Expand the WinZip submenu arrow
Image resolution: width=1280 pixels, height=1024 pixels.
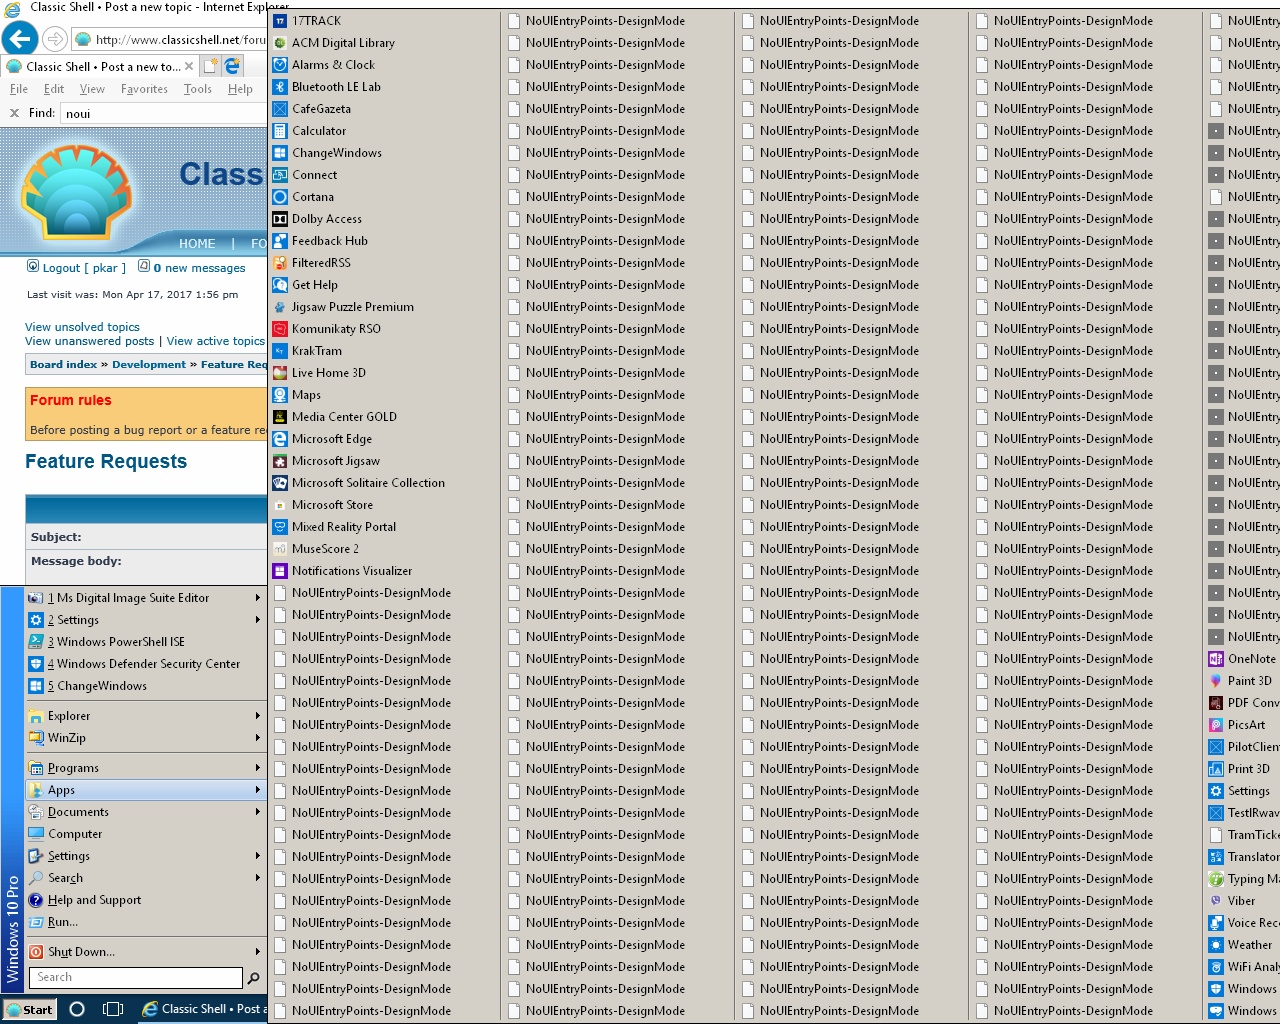(257, 738)
